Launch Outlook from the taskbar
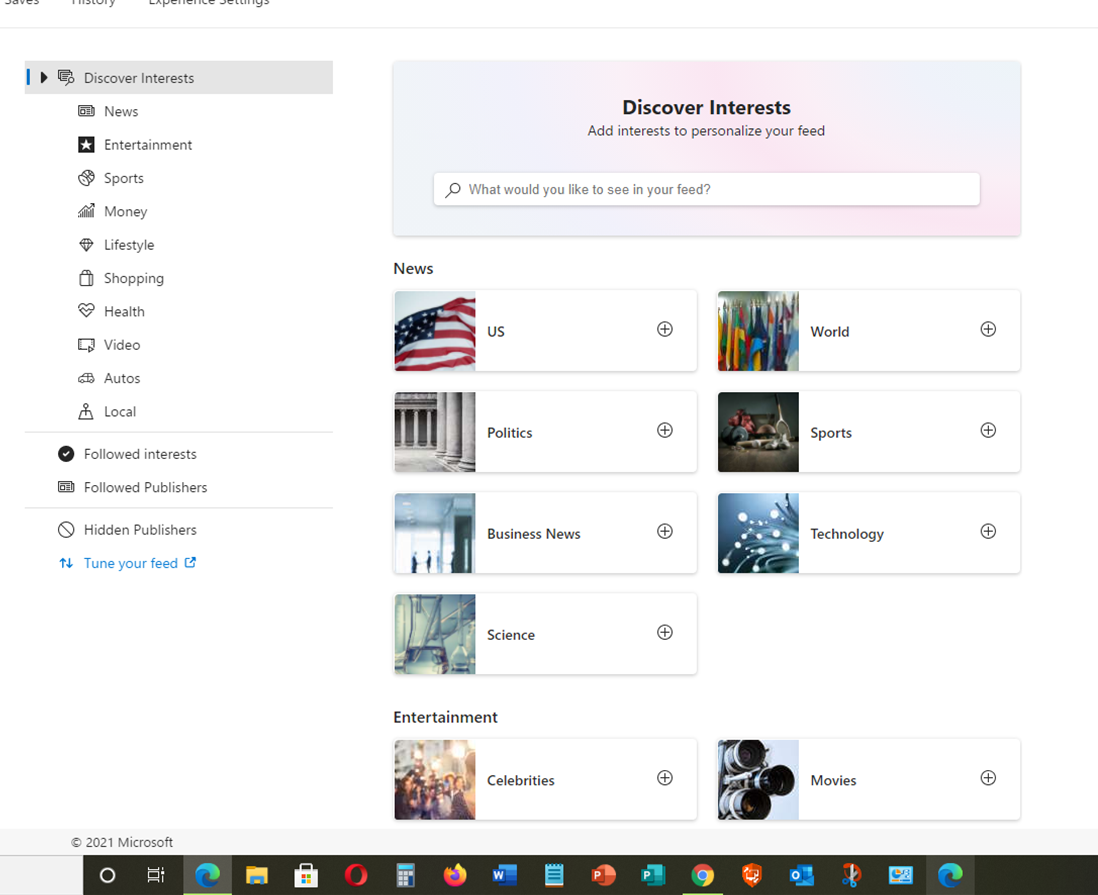The width and height of the screenshot is (1098, 895). point(801,876)
